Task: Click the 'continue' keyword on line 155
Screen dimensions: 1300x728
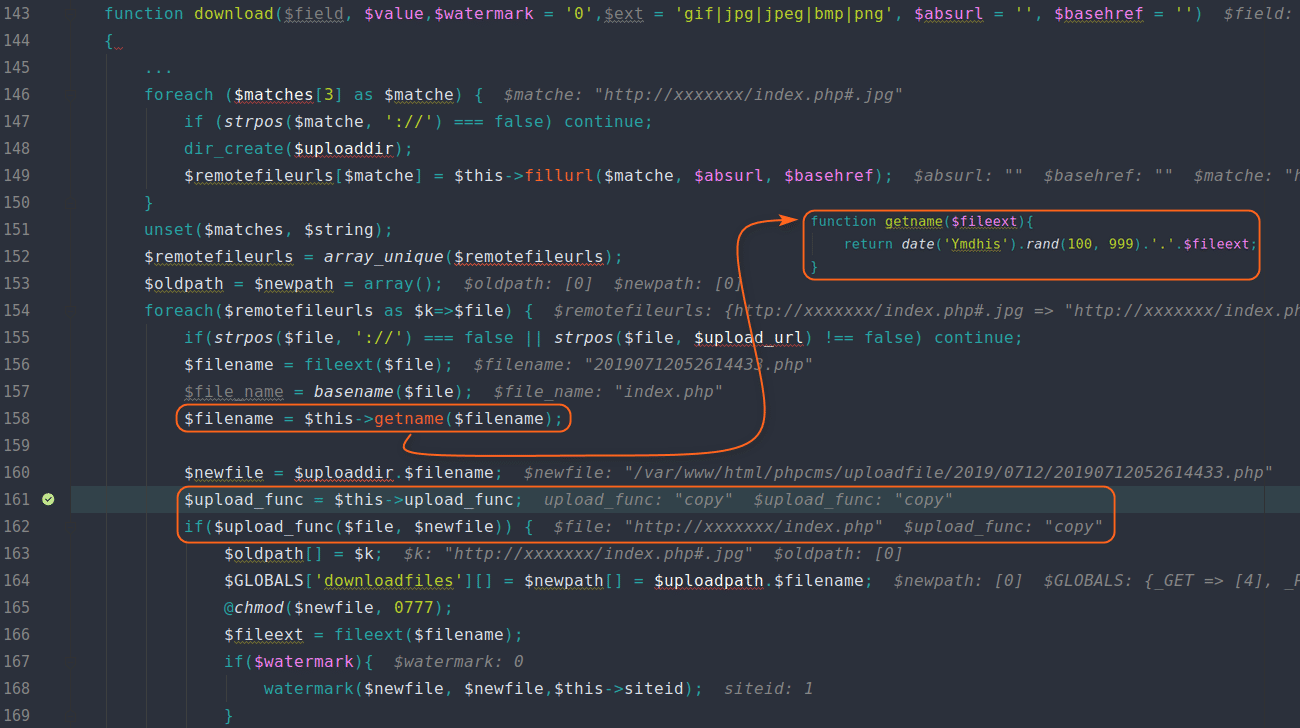Action: pyautogui.click(x=974, y=338)
